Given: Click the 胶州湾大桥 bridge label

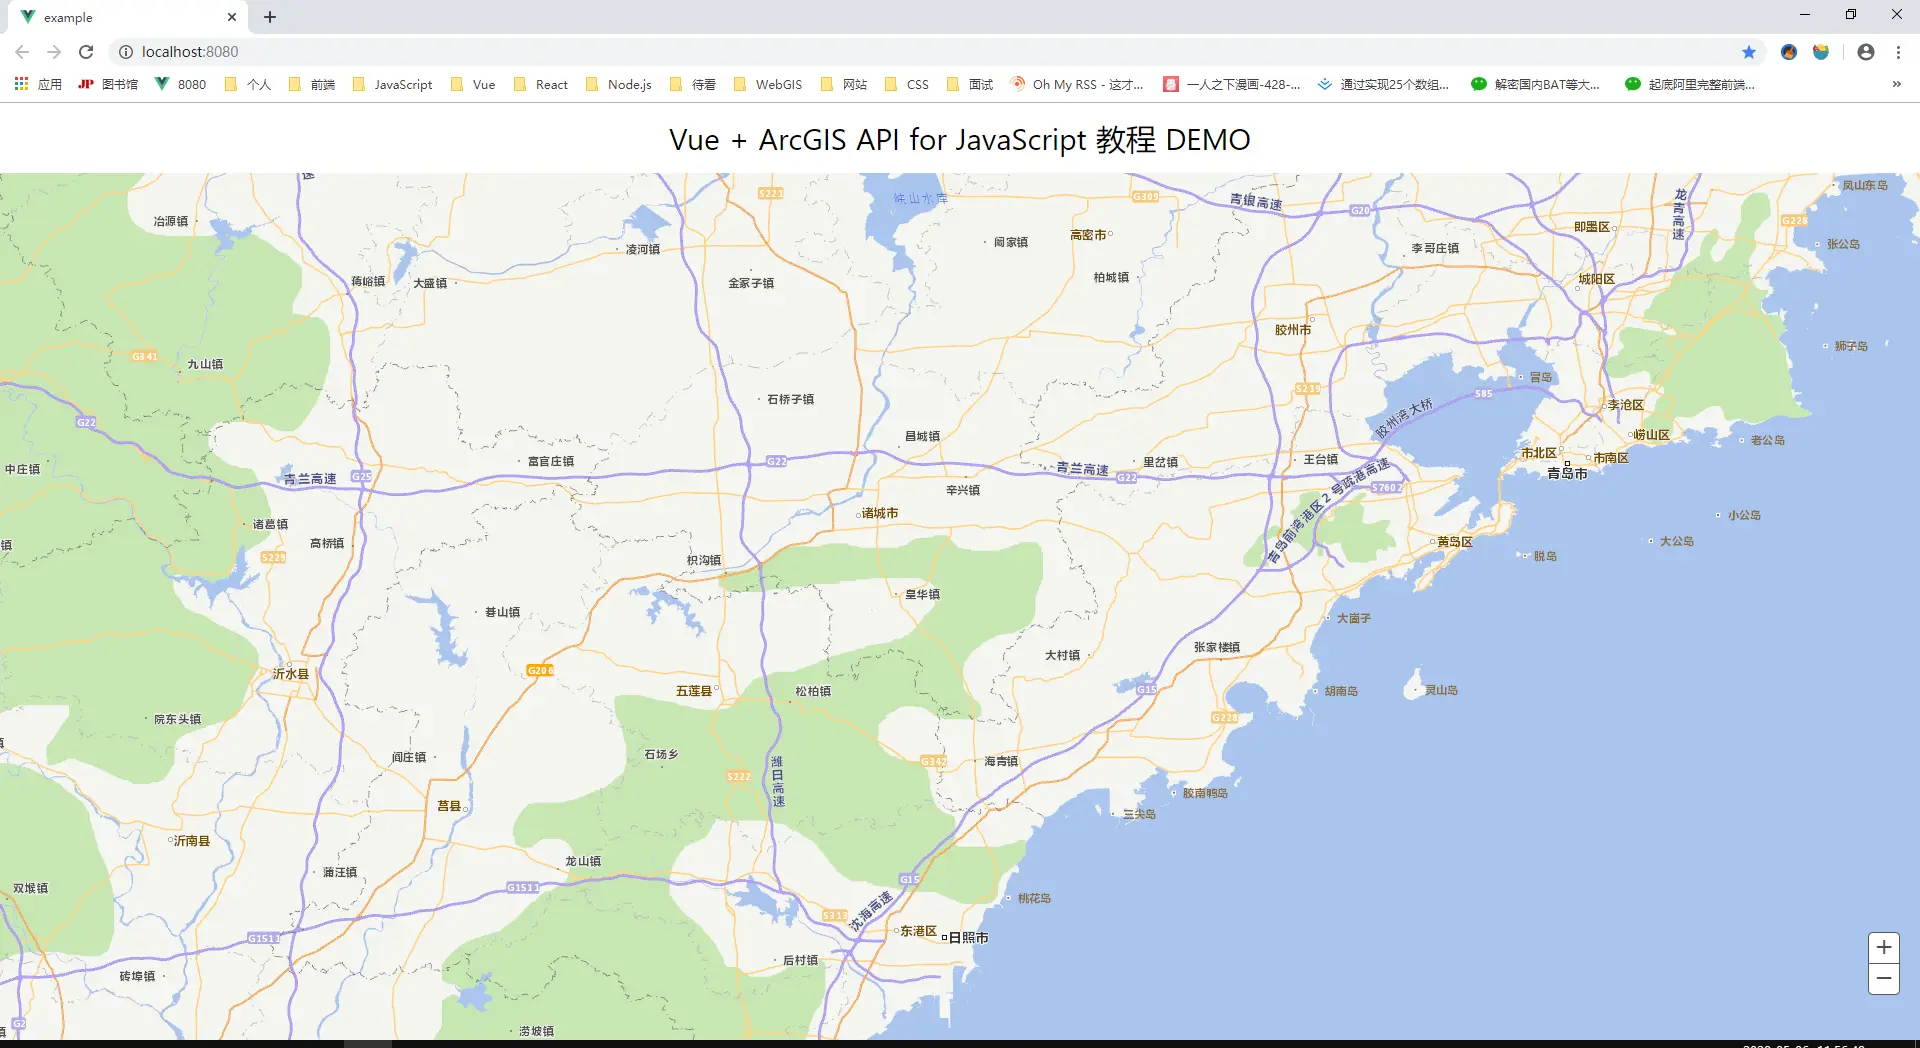Looking at the screenshot, I should (x=1404, y=418).
